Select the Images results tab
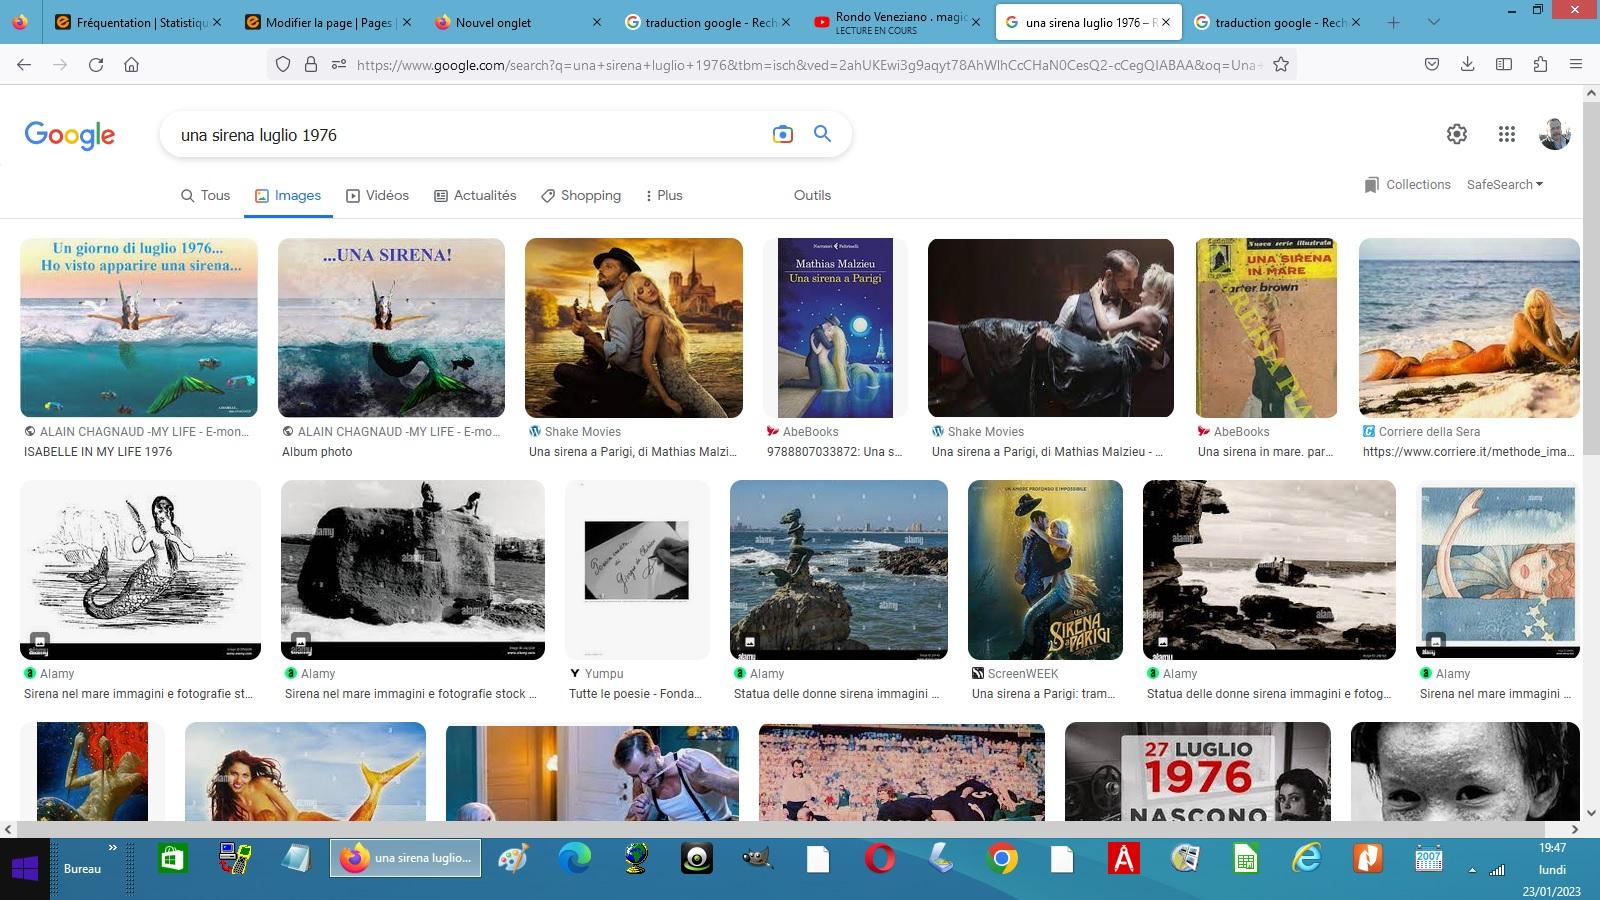Viewport: 1600px width, 900px height. tap(288, 195)
